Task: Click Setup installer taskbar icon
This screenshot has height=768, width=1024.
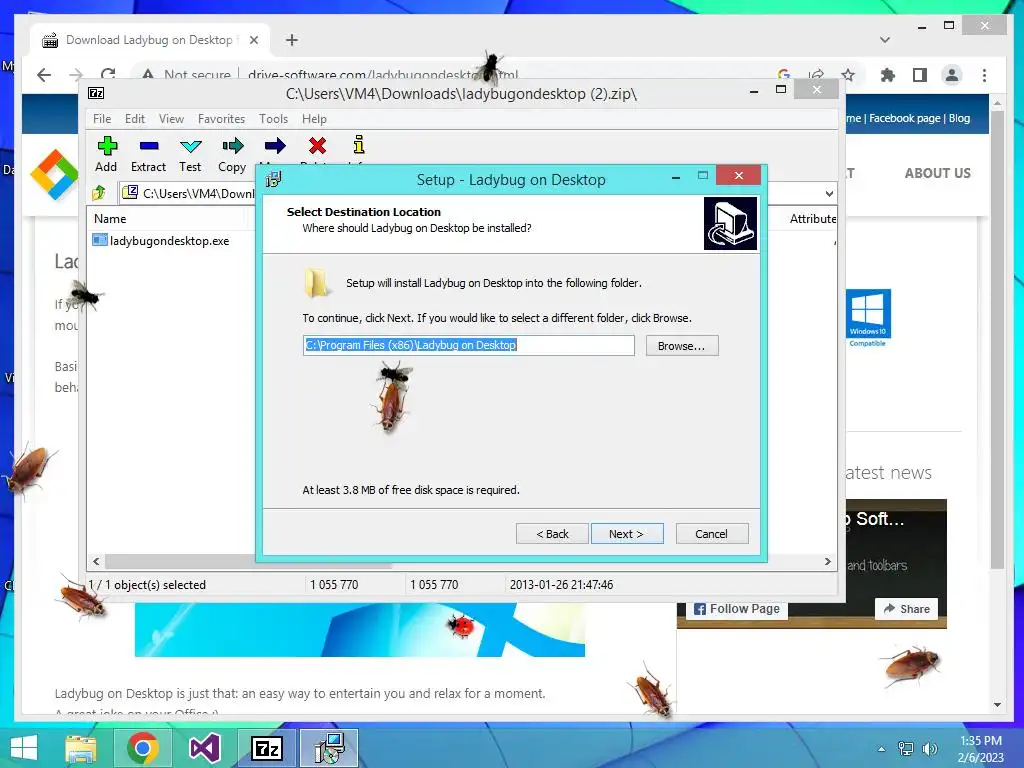Action: (x=328, y=748)
